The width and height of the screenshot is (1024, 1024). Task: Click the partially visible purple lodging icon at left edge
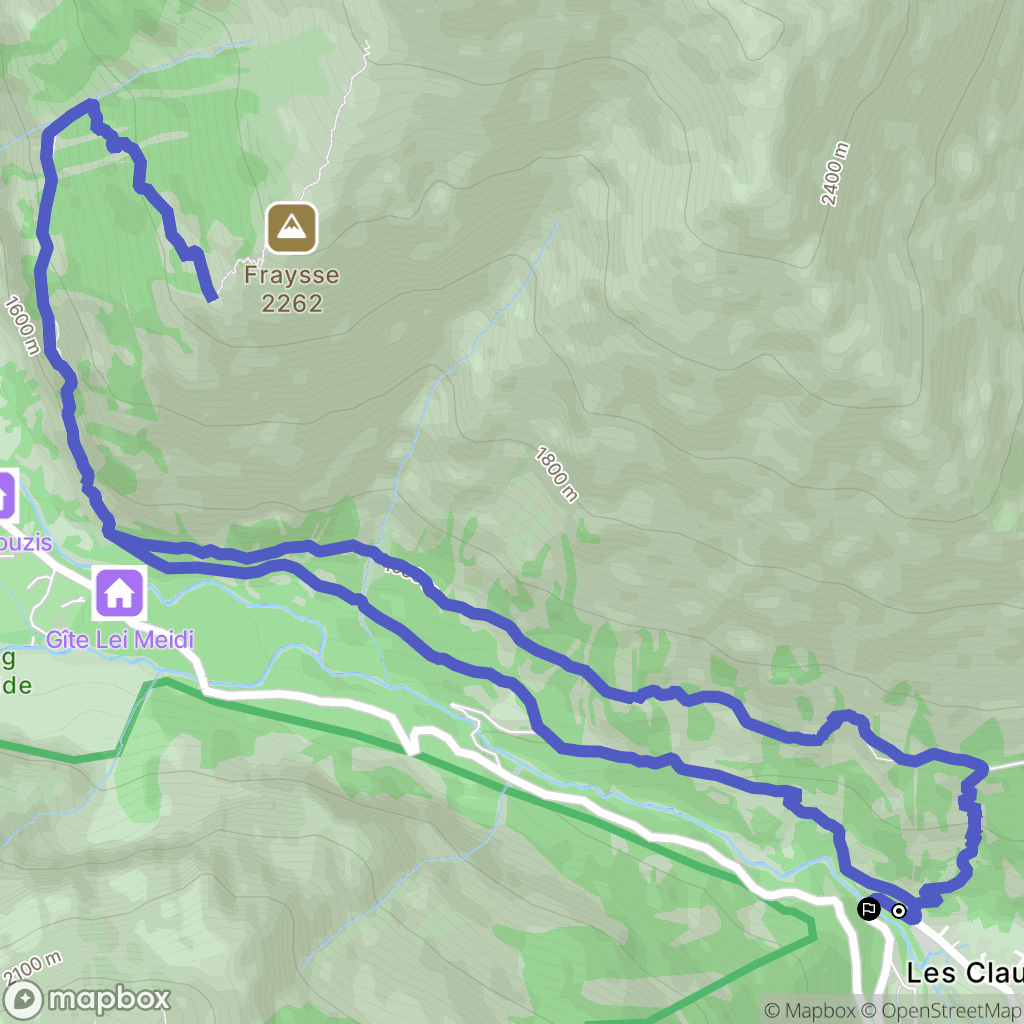pos(6,496)
